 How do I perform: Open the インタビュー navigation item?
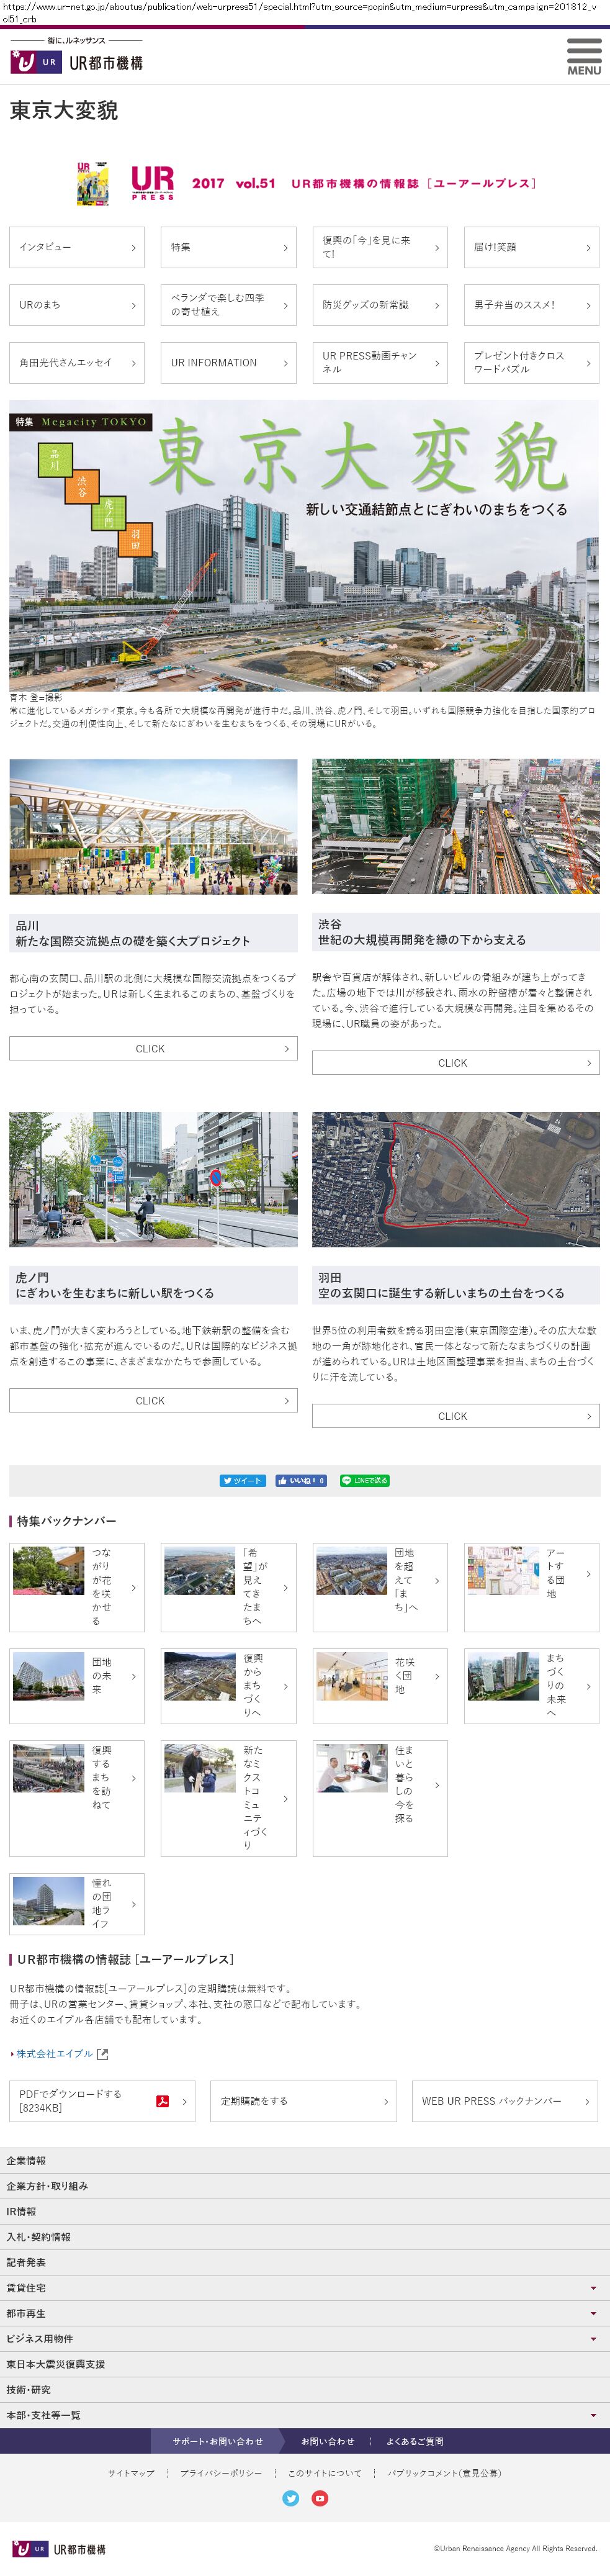(77, 247)
